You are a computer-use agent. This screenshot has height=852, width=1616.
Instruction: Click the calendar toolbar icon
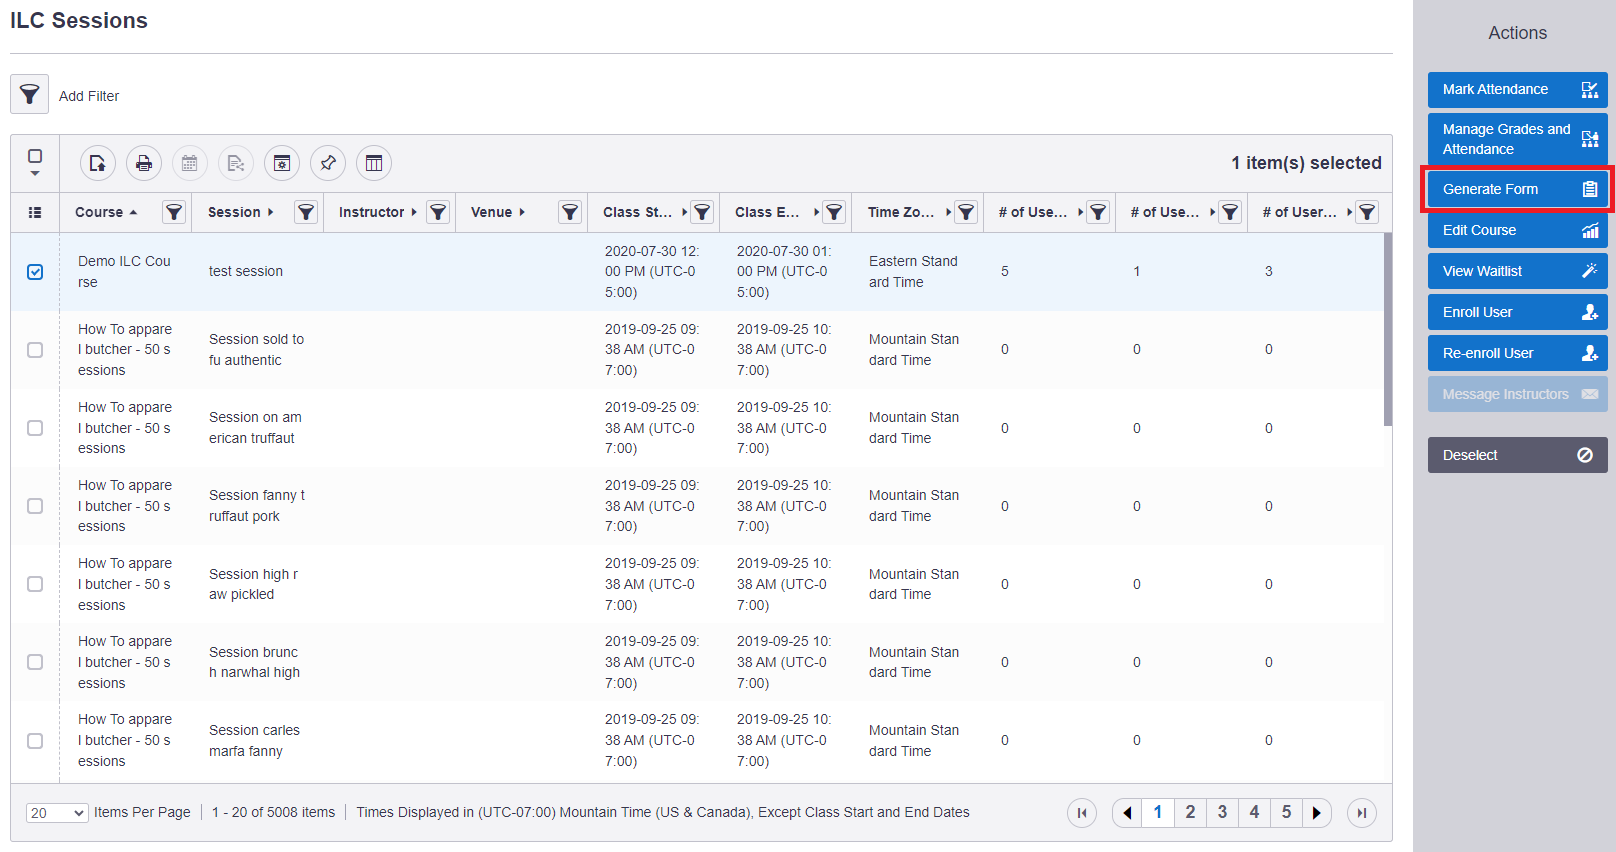pos(190,163)
